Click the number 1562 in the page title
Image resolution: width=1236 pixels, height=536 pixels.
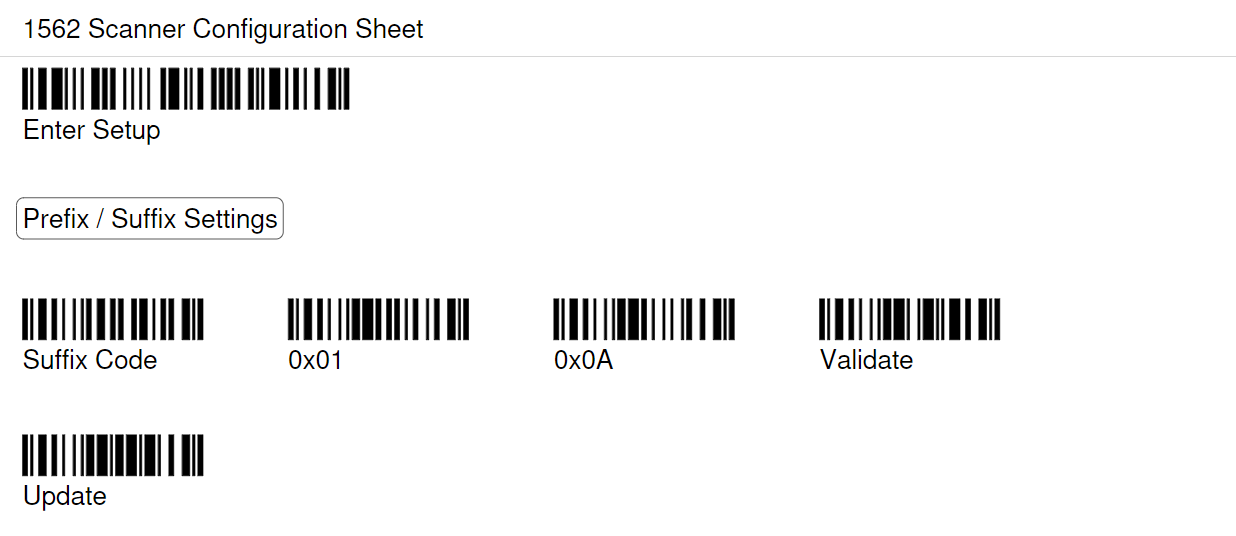(x=52, y=29)
